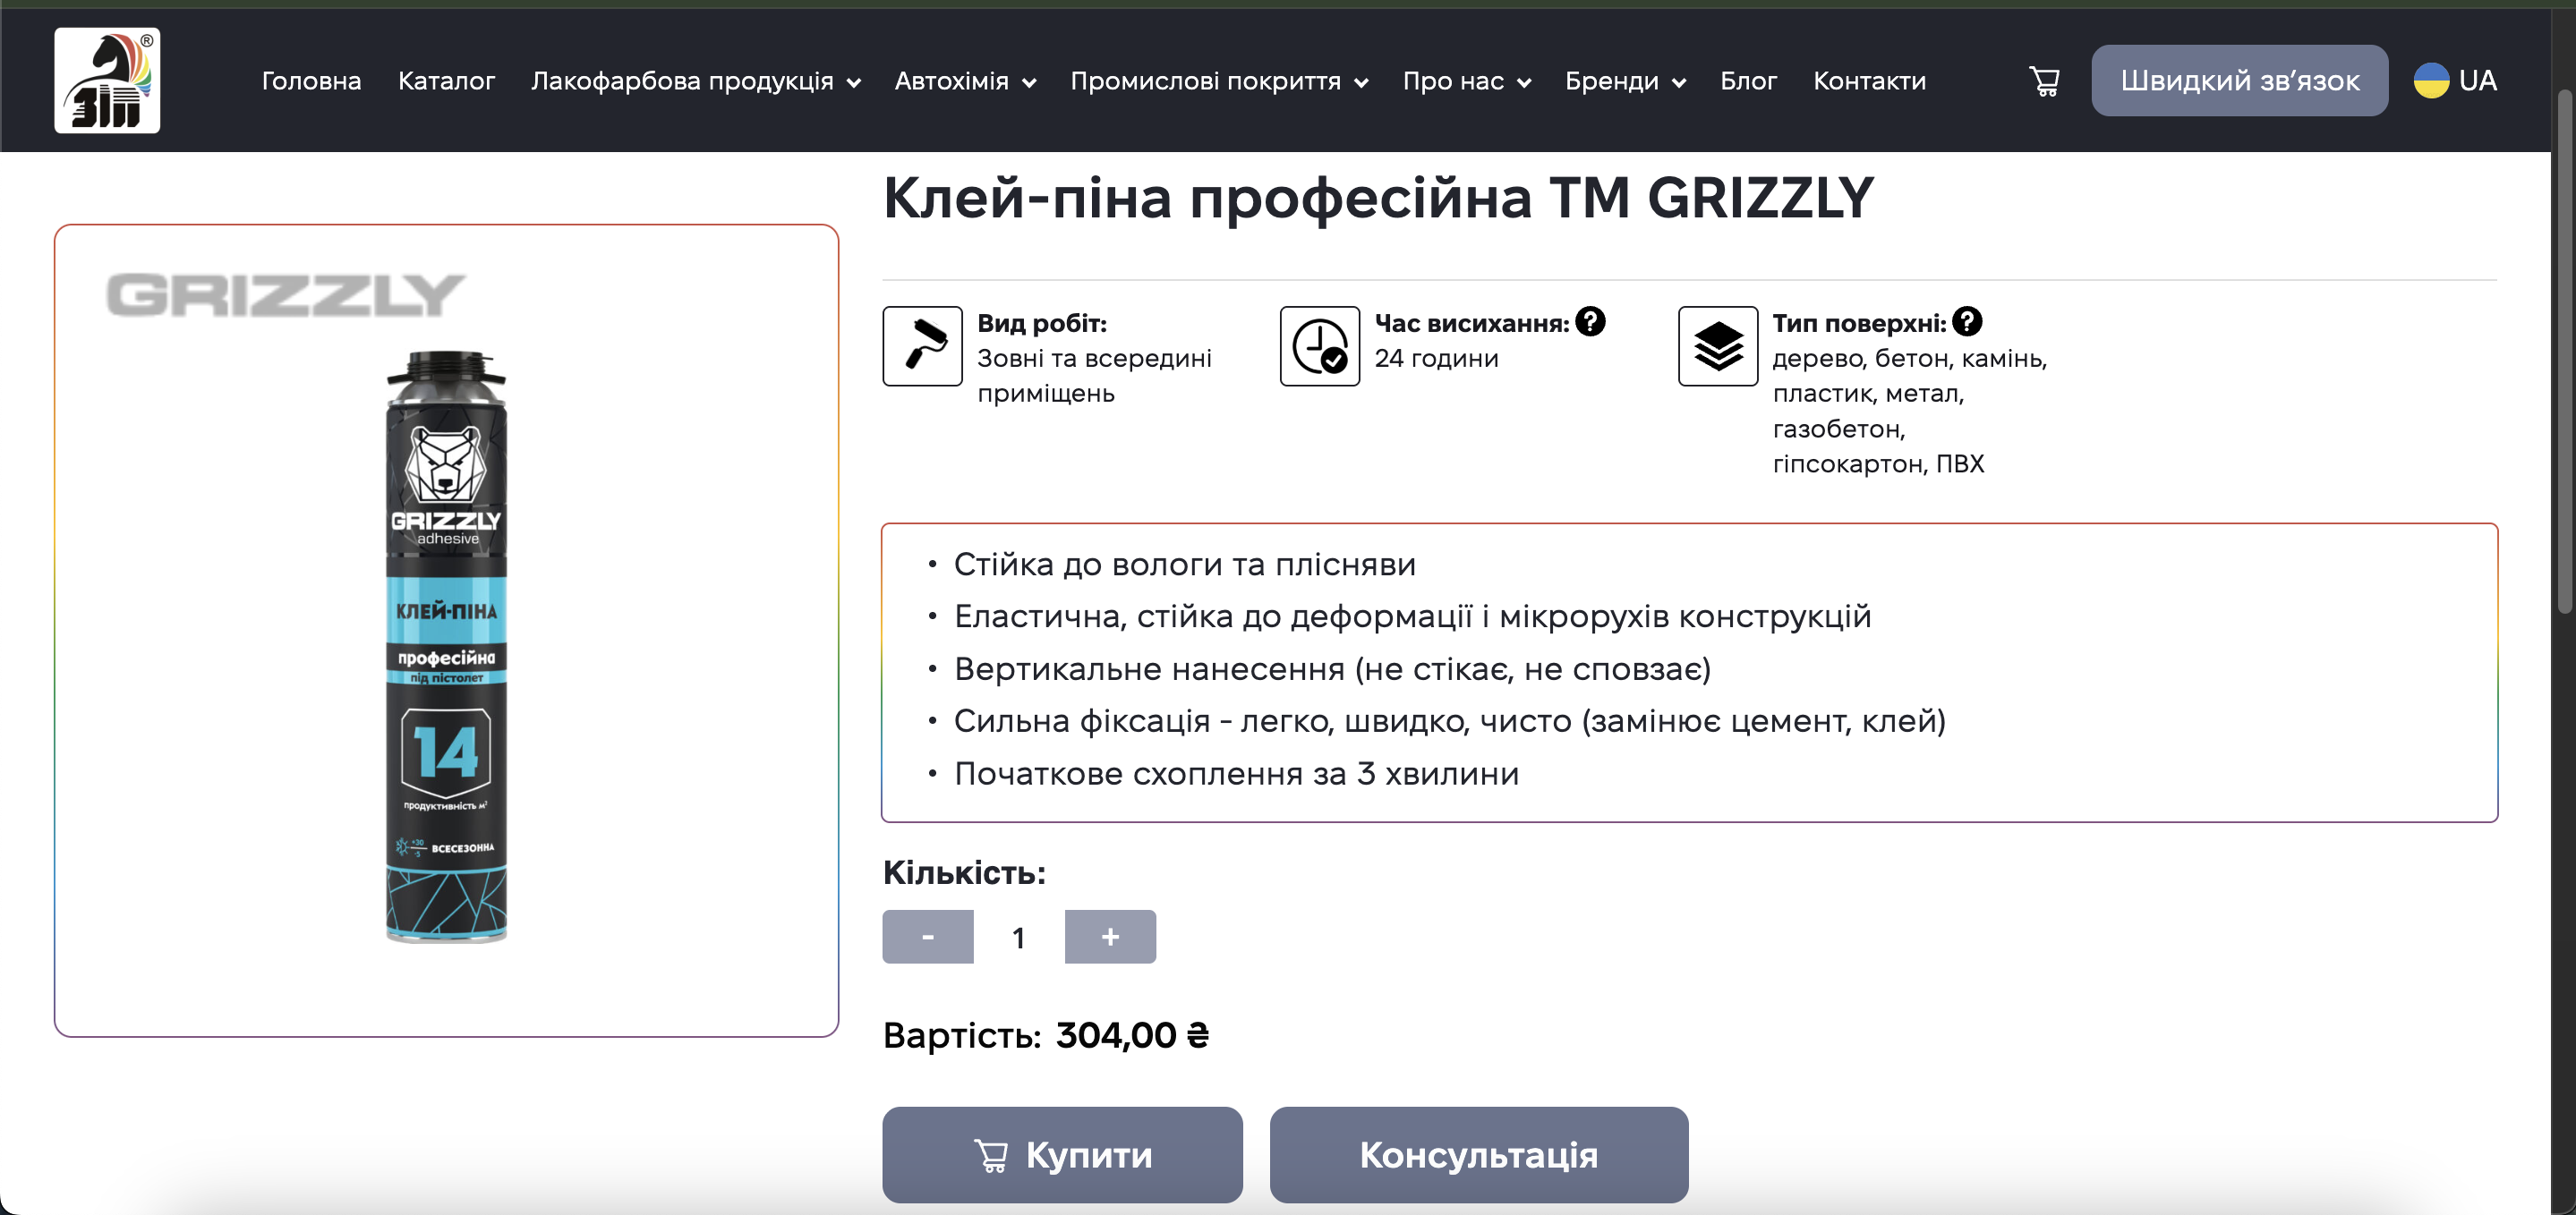
Task: Increase quantity with plus button
Action: pos(1110,936)
